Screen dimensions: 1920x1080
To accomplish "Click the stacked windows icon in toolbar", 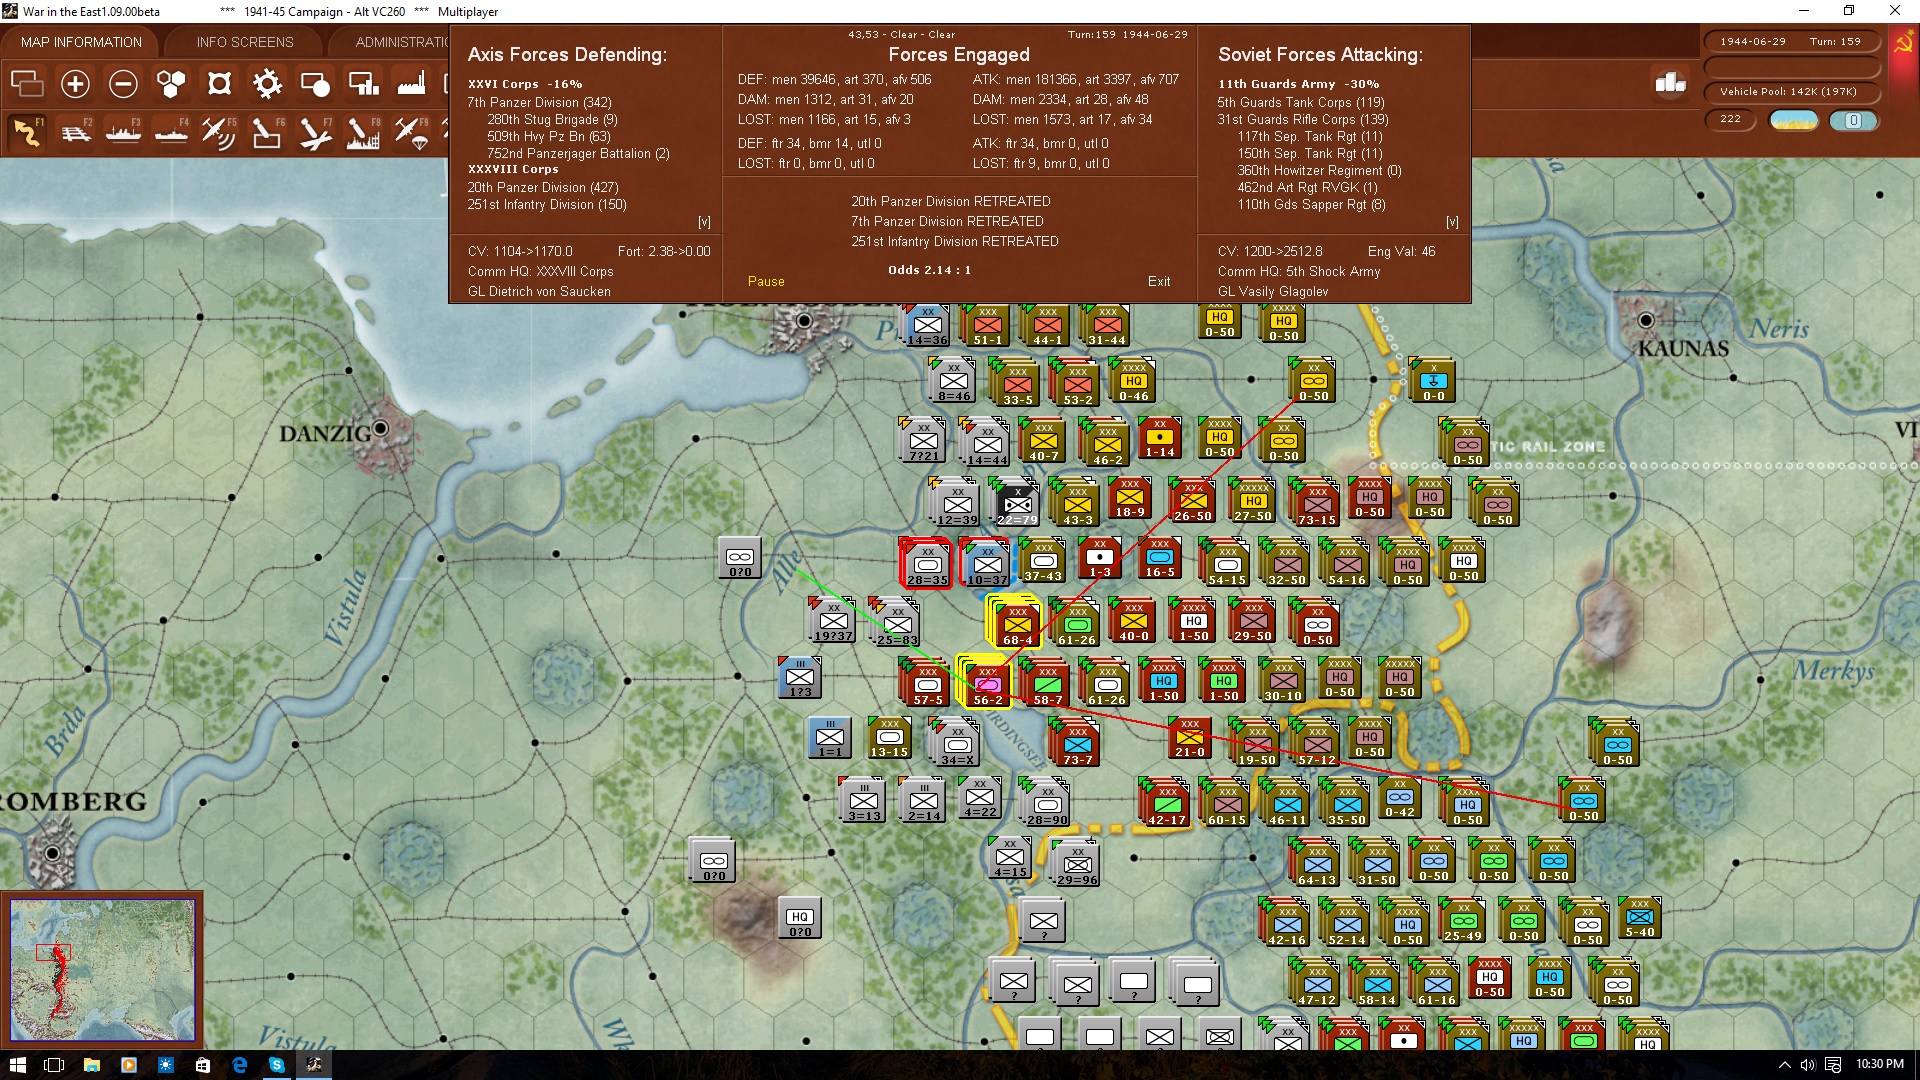I will pos(27,84).
